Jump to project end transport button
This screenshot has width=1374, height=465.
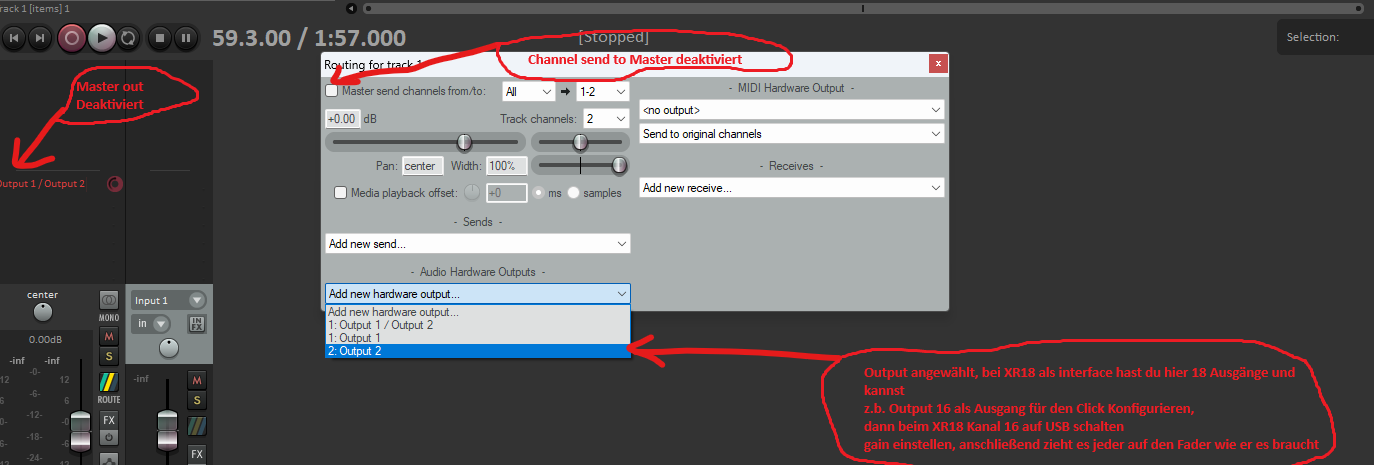click(40, 39)
